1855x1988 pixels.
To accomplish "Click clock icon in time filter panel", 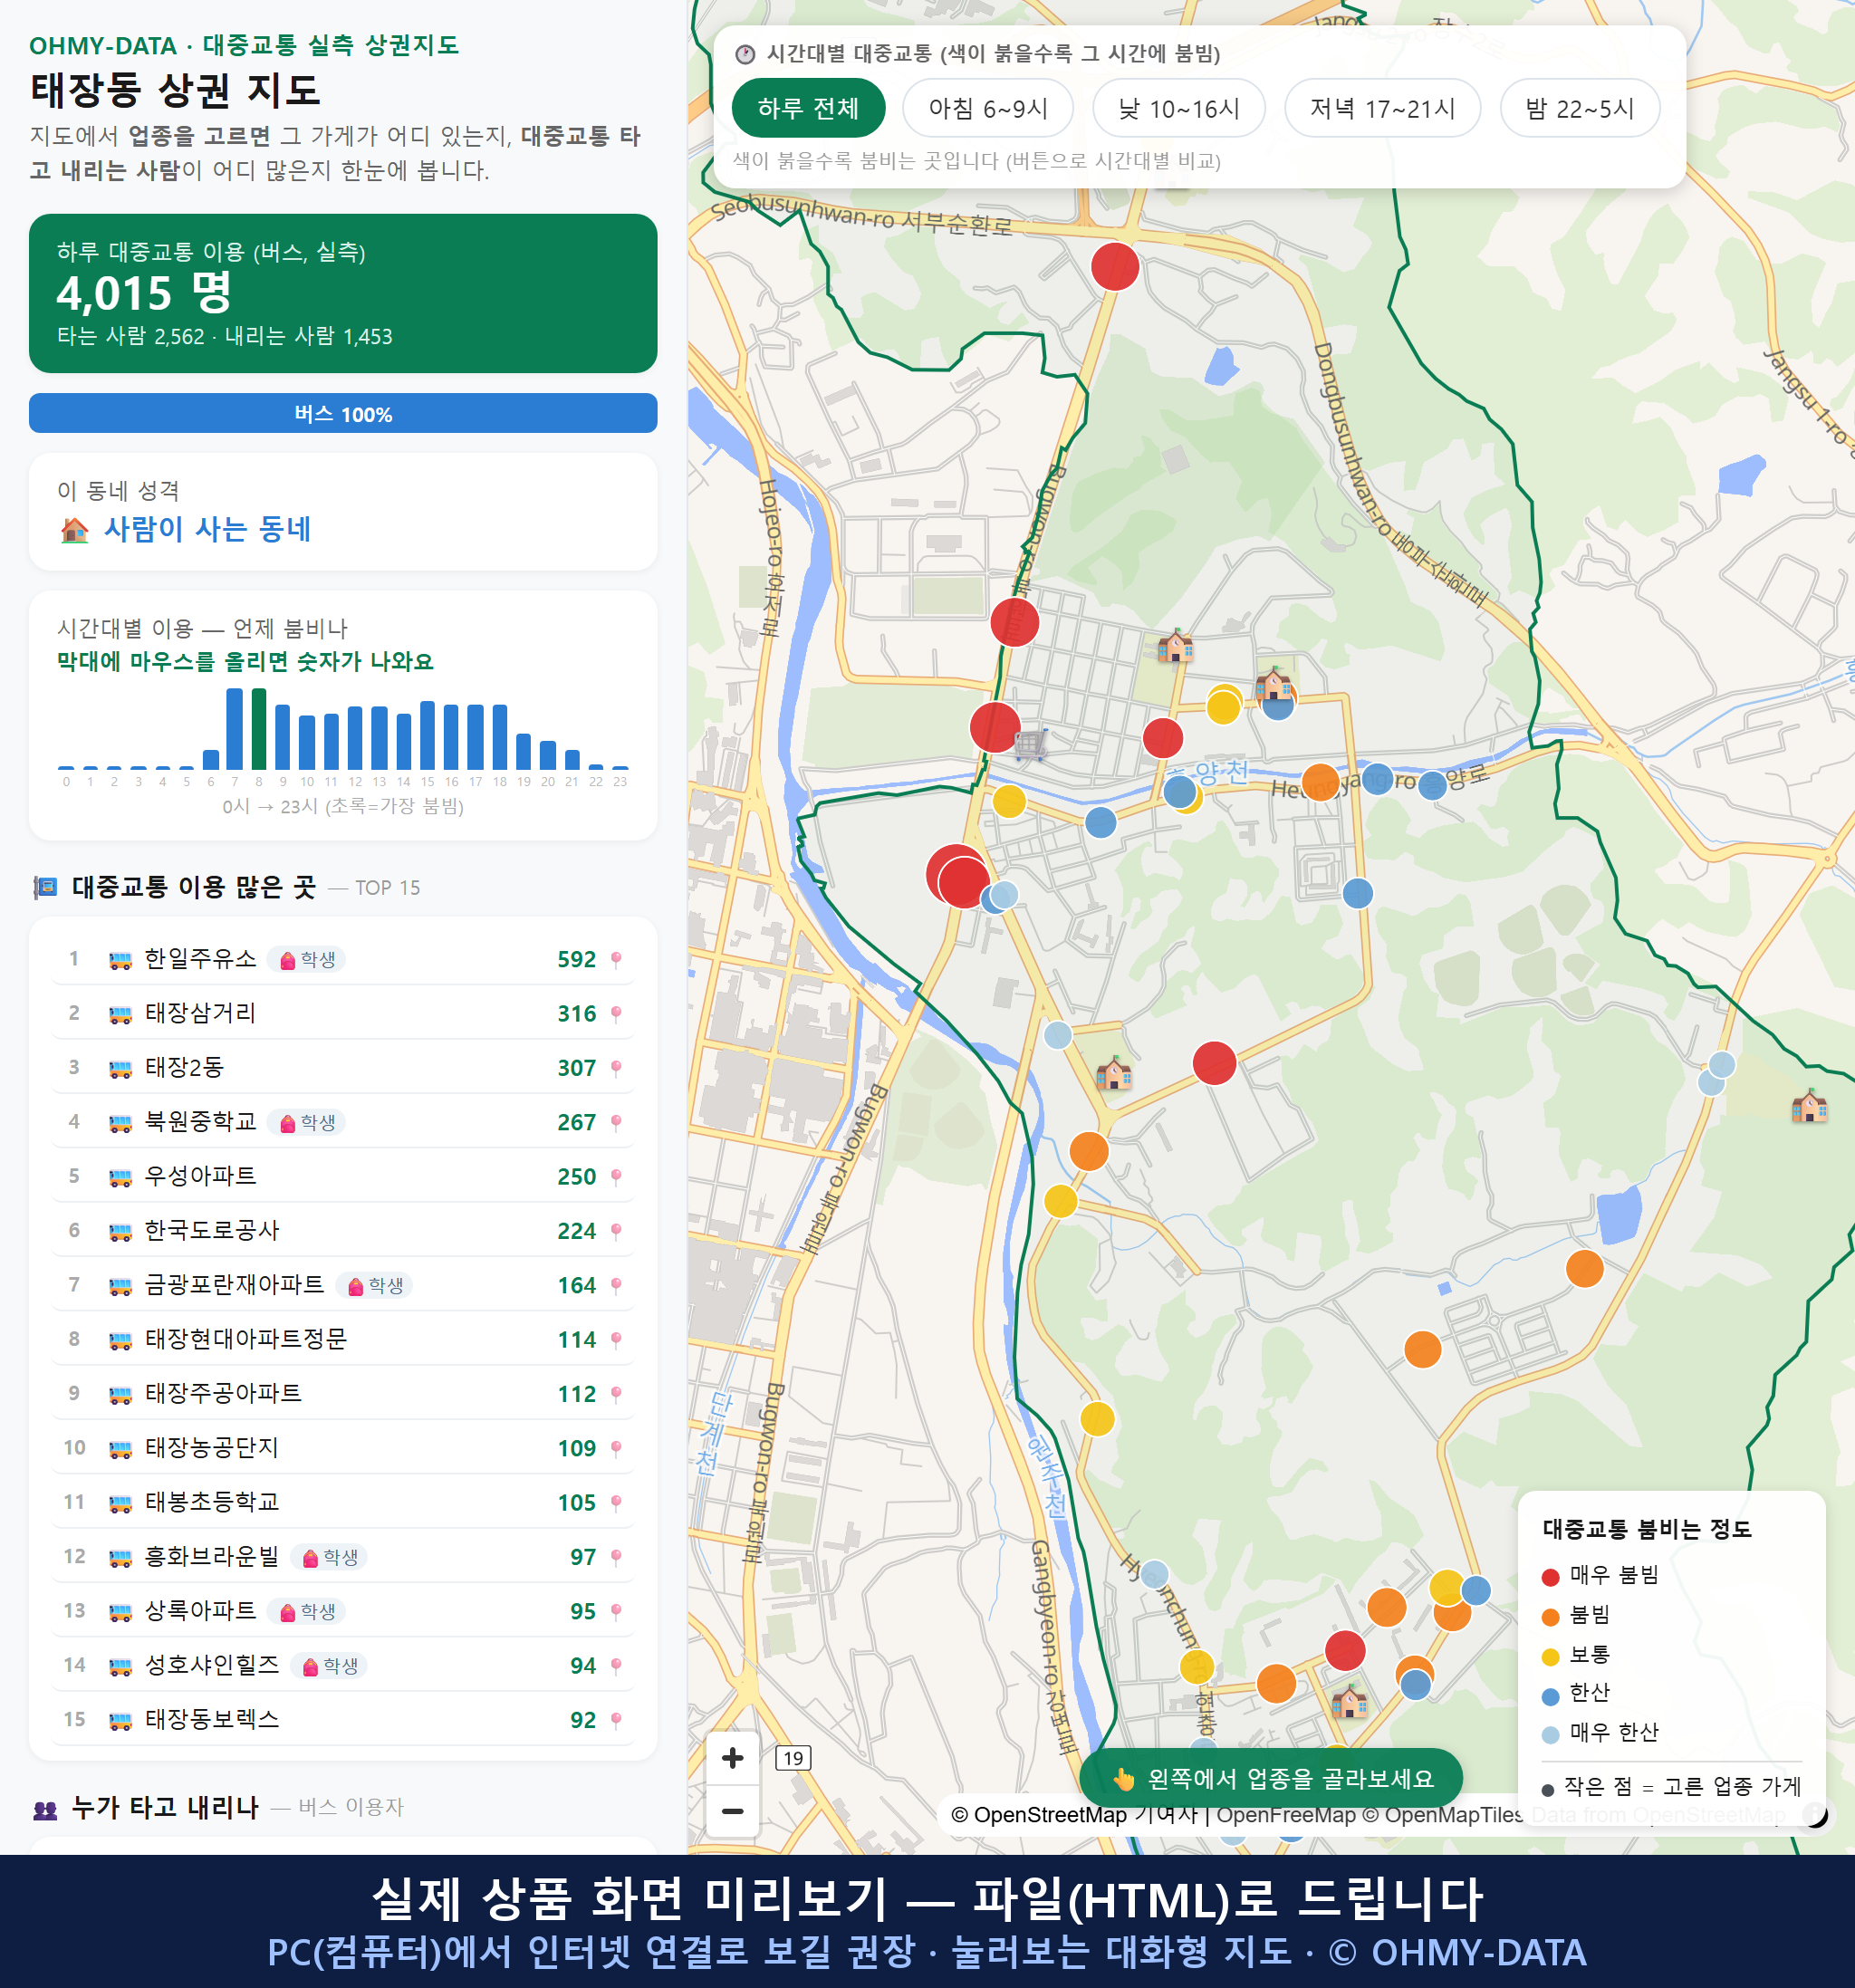I will pyautogui.click(x=745, y=54).
